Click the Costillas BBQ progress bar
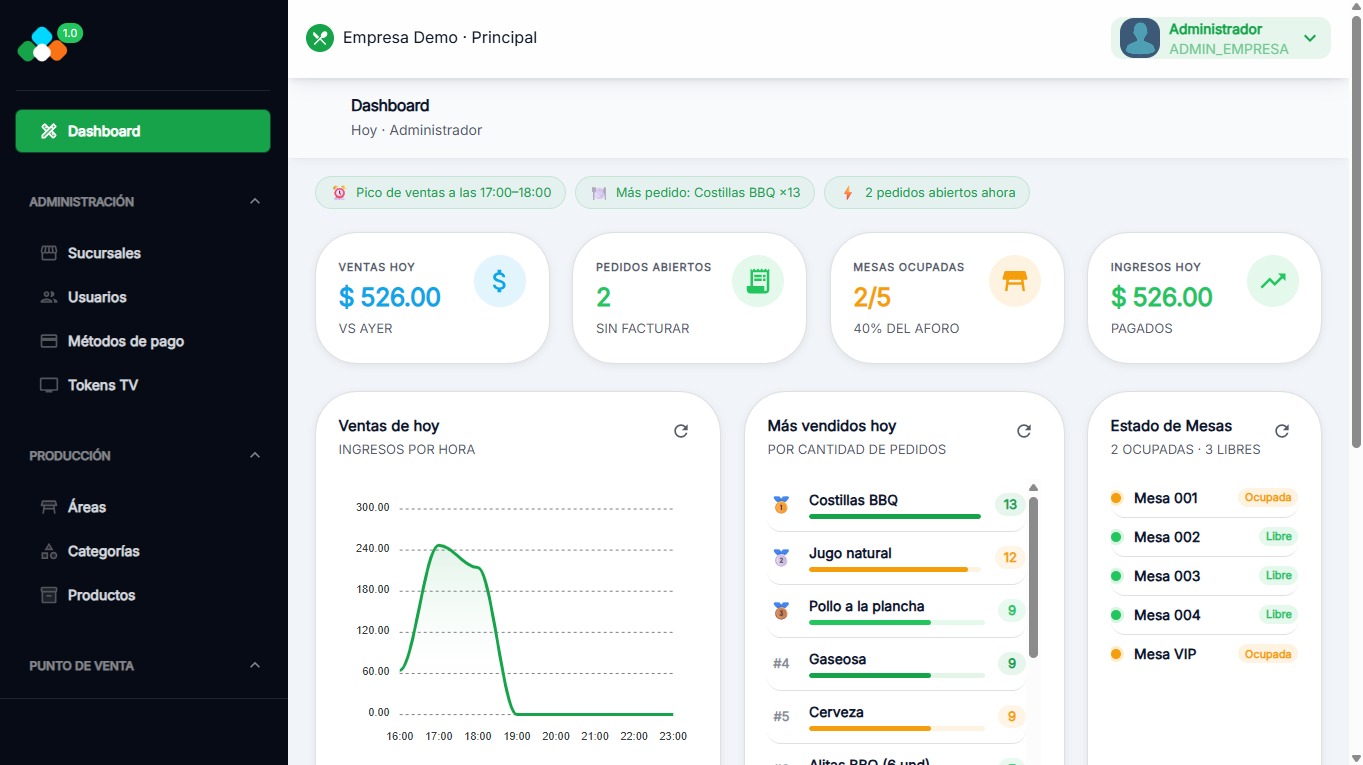The width and height of the screenshot is (1363, 765). pos(894,517)
